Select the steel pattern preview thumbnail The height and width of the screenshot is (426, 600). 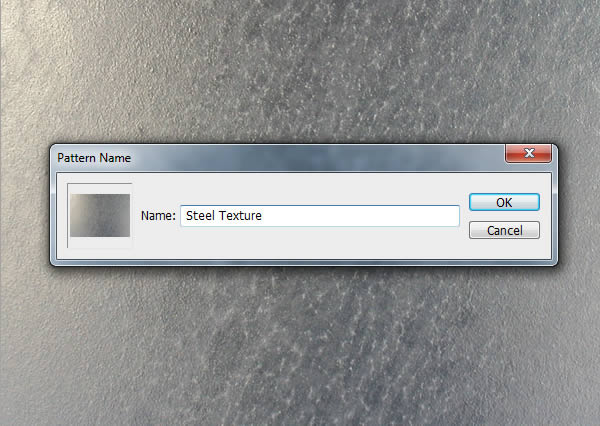tap(100, 215)
